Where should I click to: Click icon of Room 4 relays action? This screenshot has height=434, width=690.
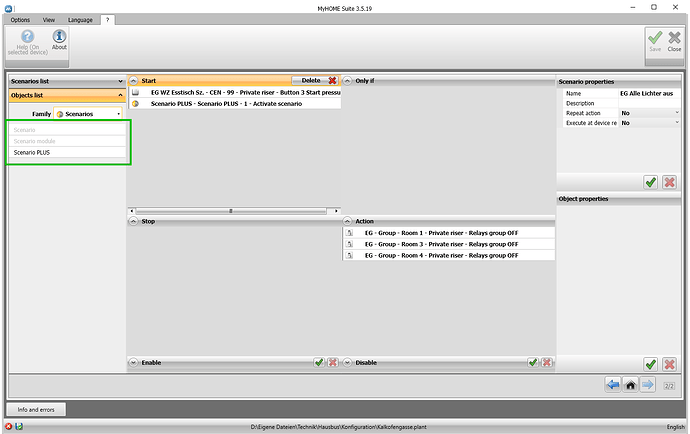tap(349, 255)
